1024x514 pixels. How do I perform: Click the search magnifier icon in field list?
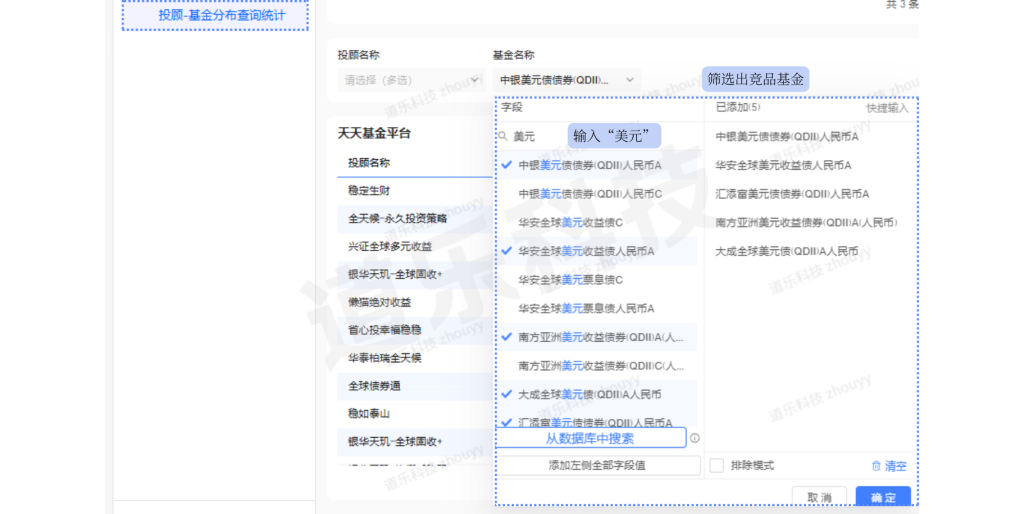(503, 136)
